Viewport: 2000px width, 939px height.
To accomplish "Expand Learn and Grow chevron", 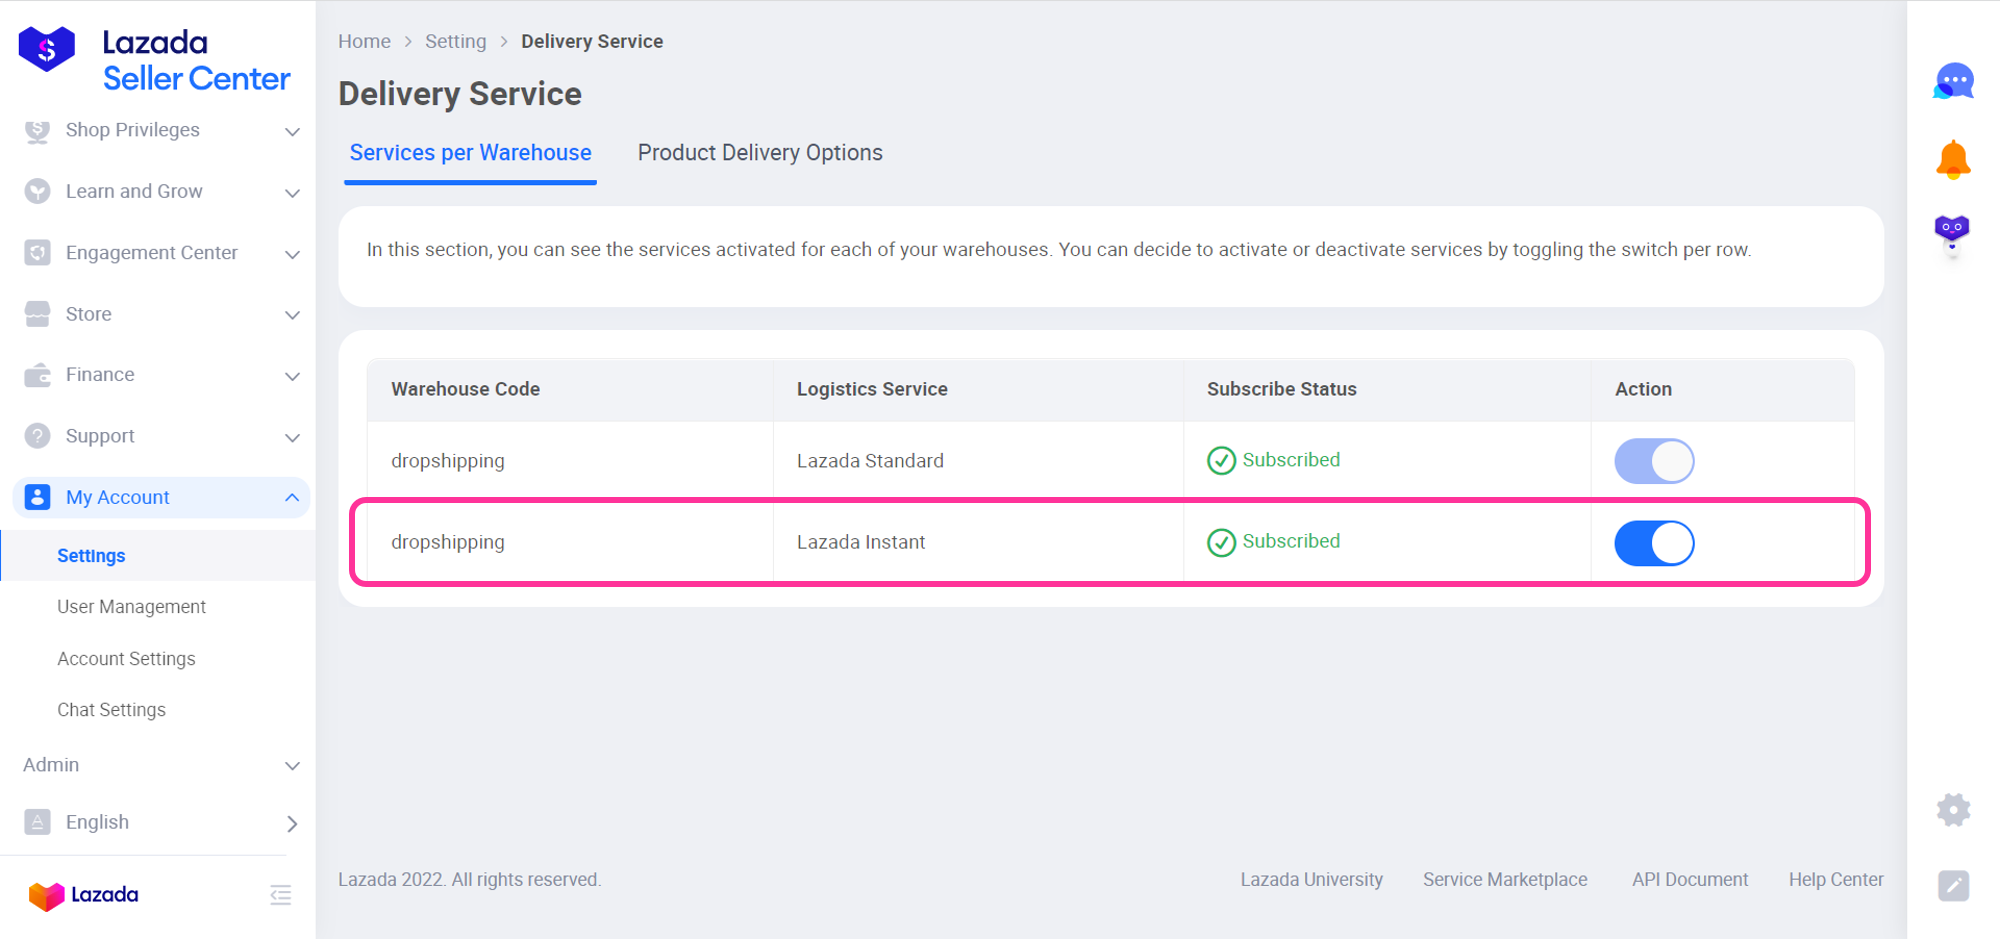I will 292,192.
